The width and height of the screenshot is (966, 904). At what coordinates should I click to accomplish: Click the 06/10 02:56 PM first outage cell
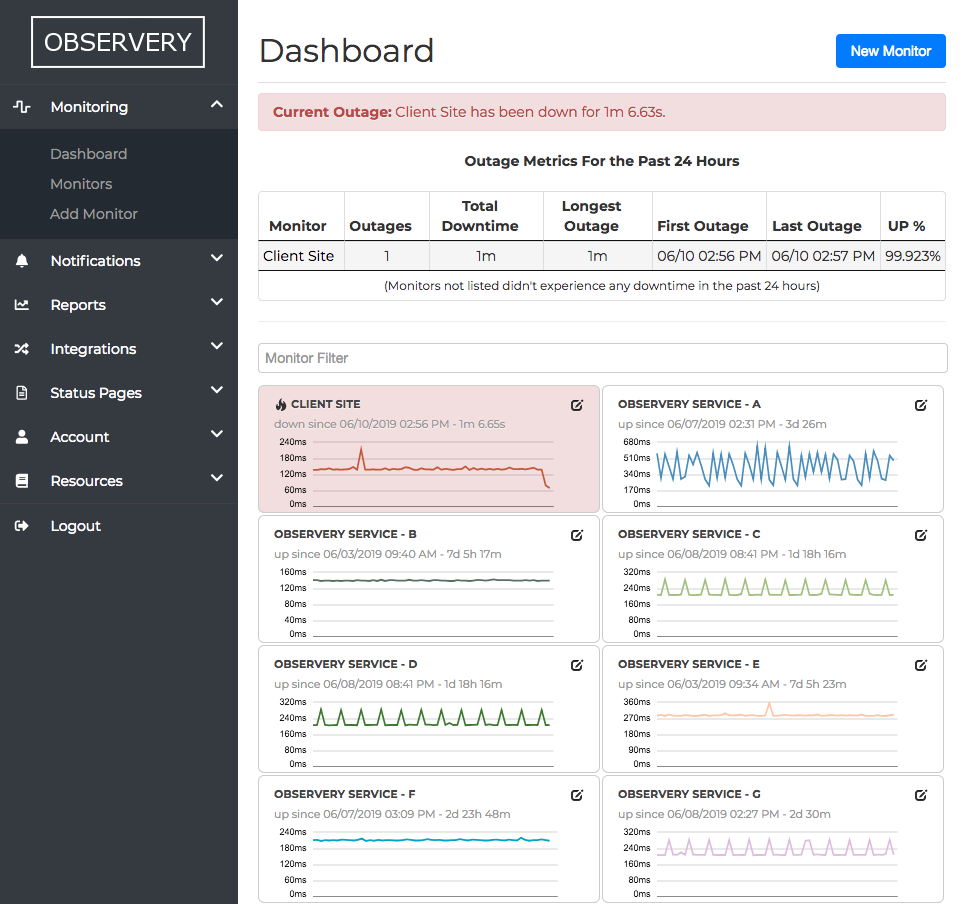click(709, 256)
